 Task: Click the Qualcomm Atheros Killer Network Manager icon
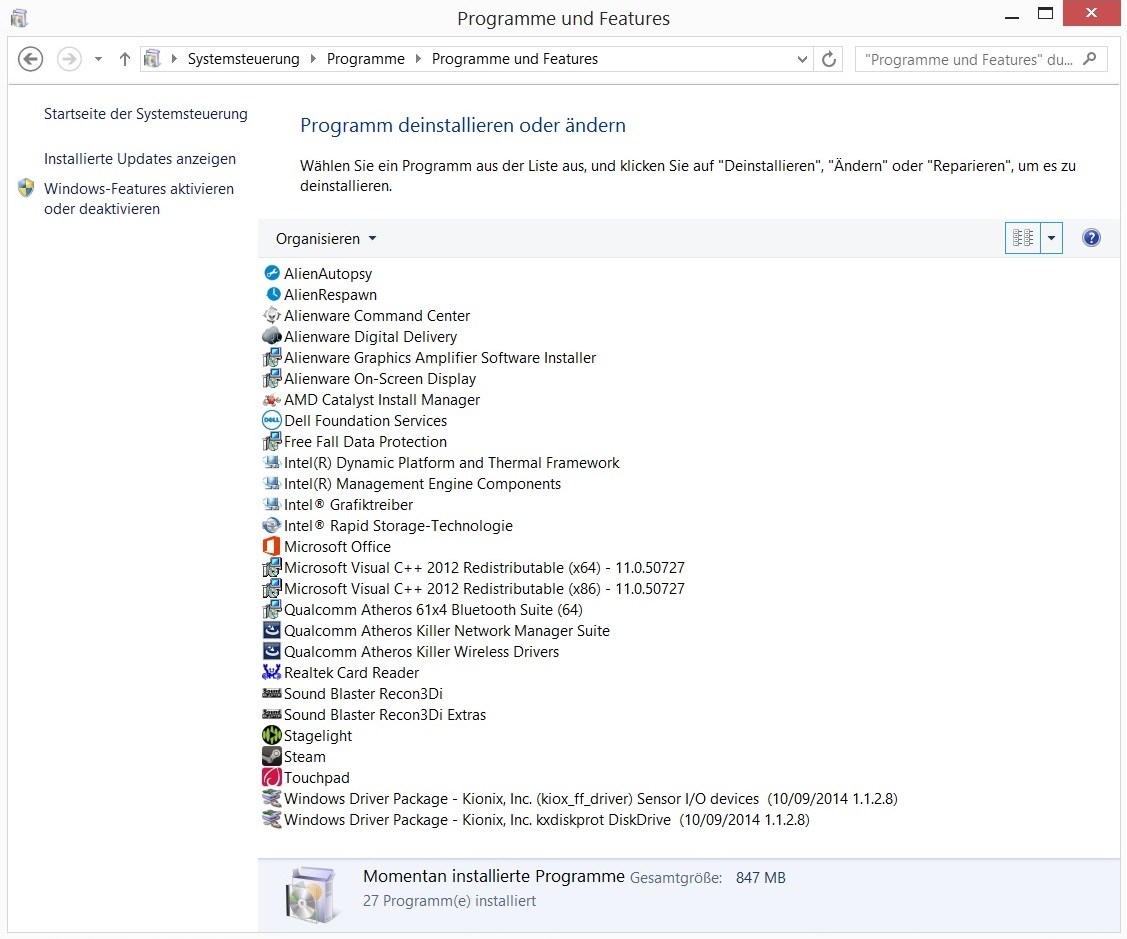[x=272, y=630]
